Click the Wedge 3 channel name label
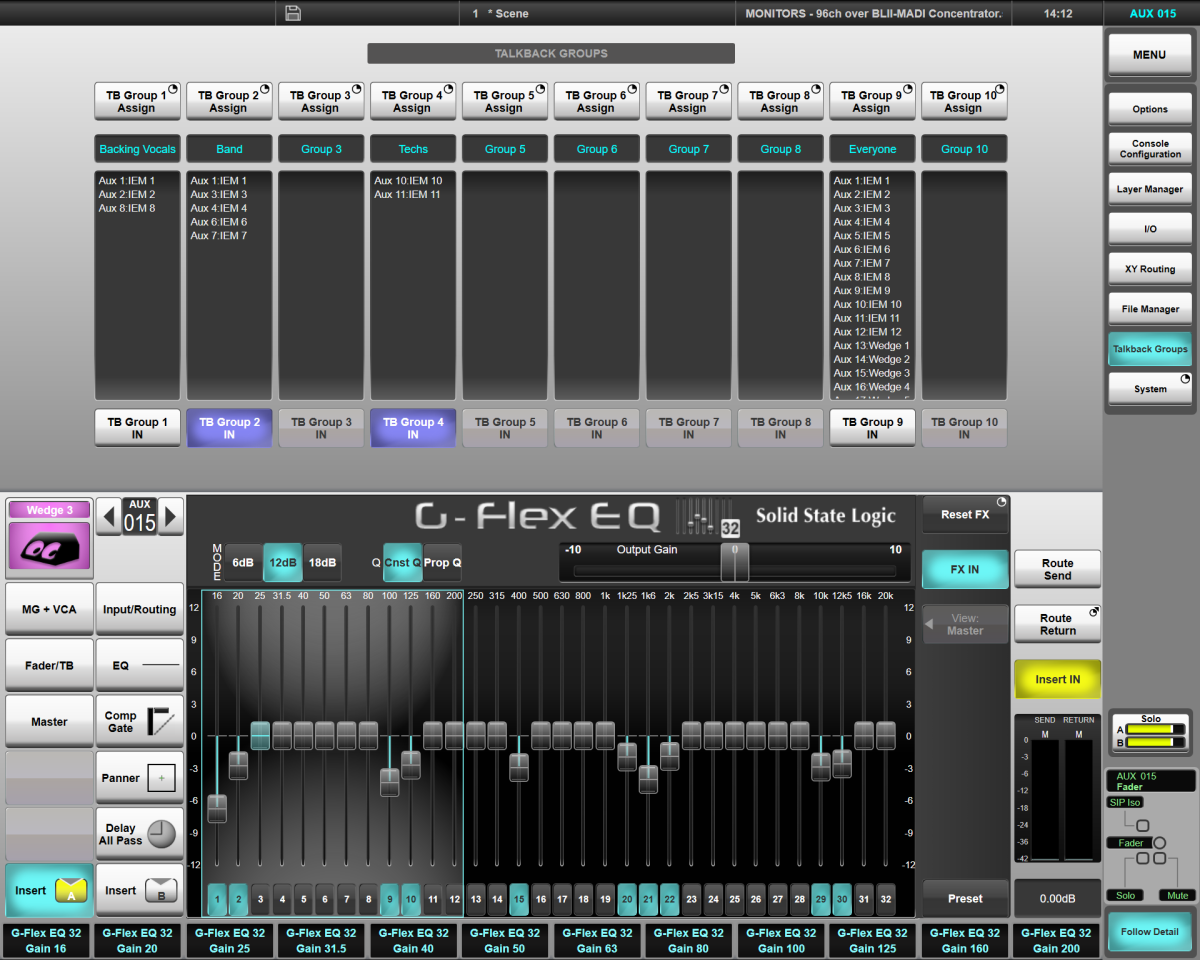Viewport: 1200px width, 960px height. coord(50,510)
